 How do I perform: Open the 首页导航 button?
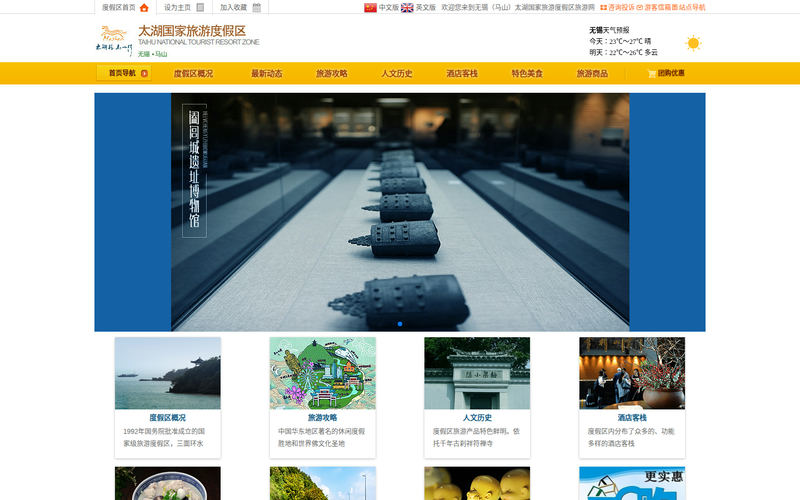pyautogui.click(x=124, y=73)
